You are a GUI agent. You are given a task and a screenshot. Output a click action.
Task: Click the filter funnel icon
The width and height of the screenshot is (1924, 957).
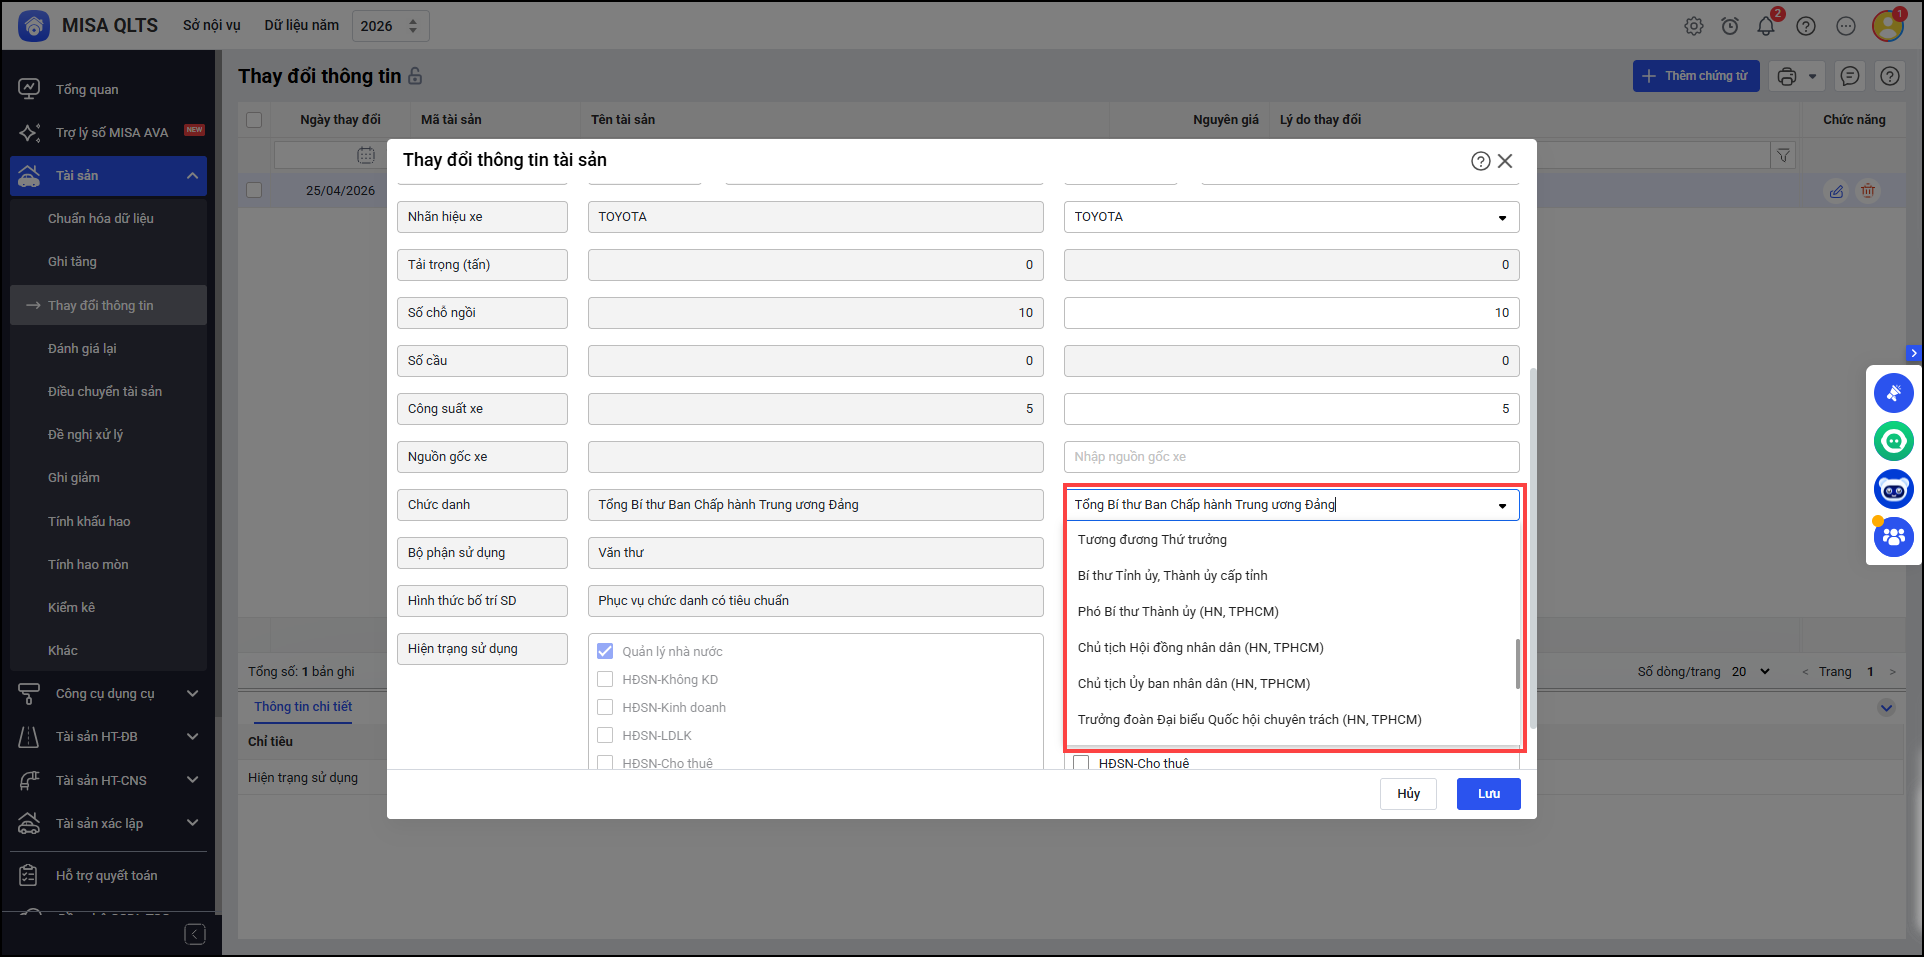(1782, 155)
